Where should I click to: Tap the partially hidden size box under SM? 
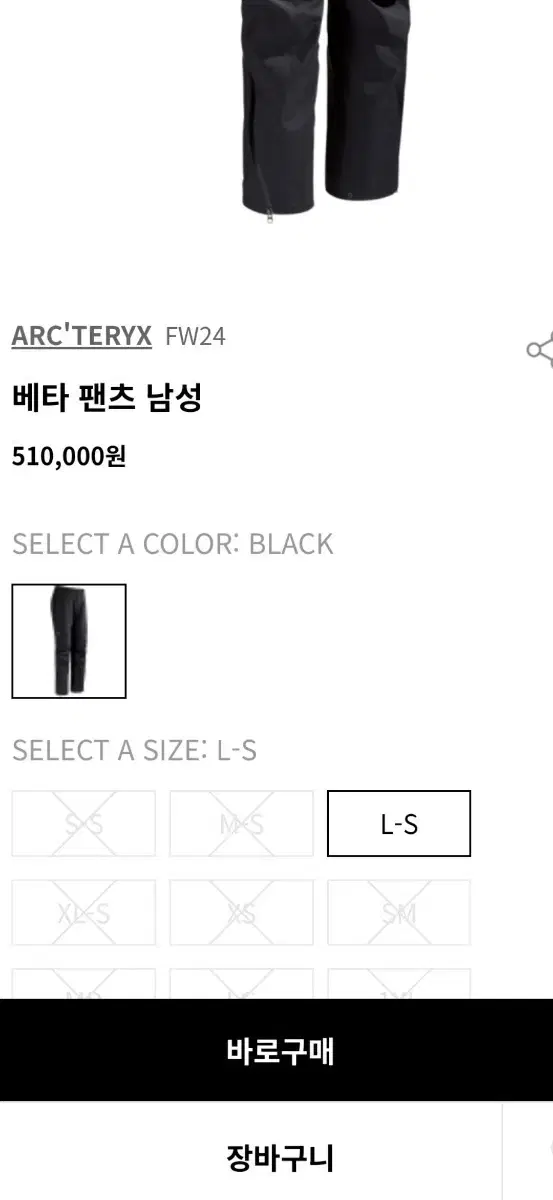point(399,984)
